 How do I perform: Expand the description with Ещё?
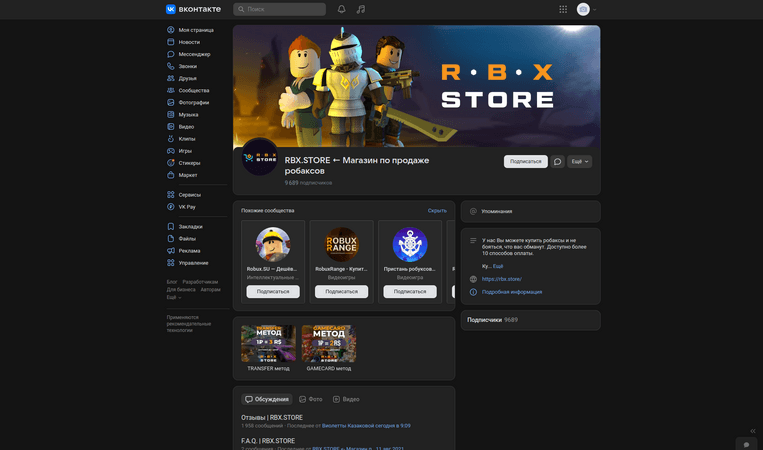498,266
